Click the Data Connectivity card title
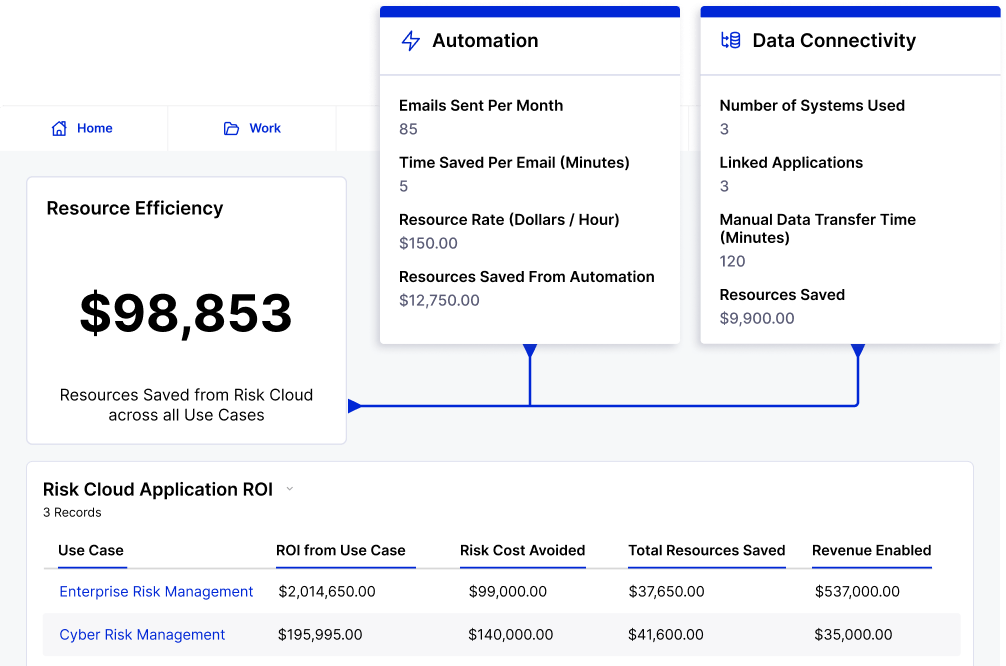Image resolution: width=1006 pixels, height=666 pixels. (834, 40)
